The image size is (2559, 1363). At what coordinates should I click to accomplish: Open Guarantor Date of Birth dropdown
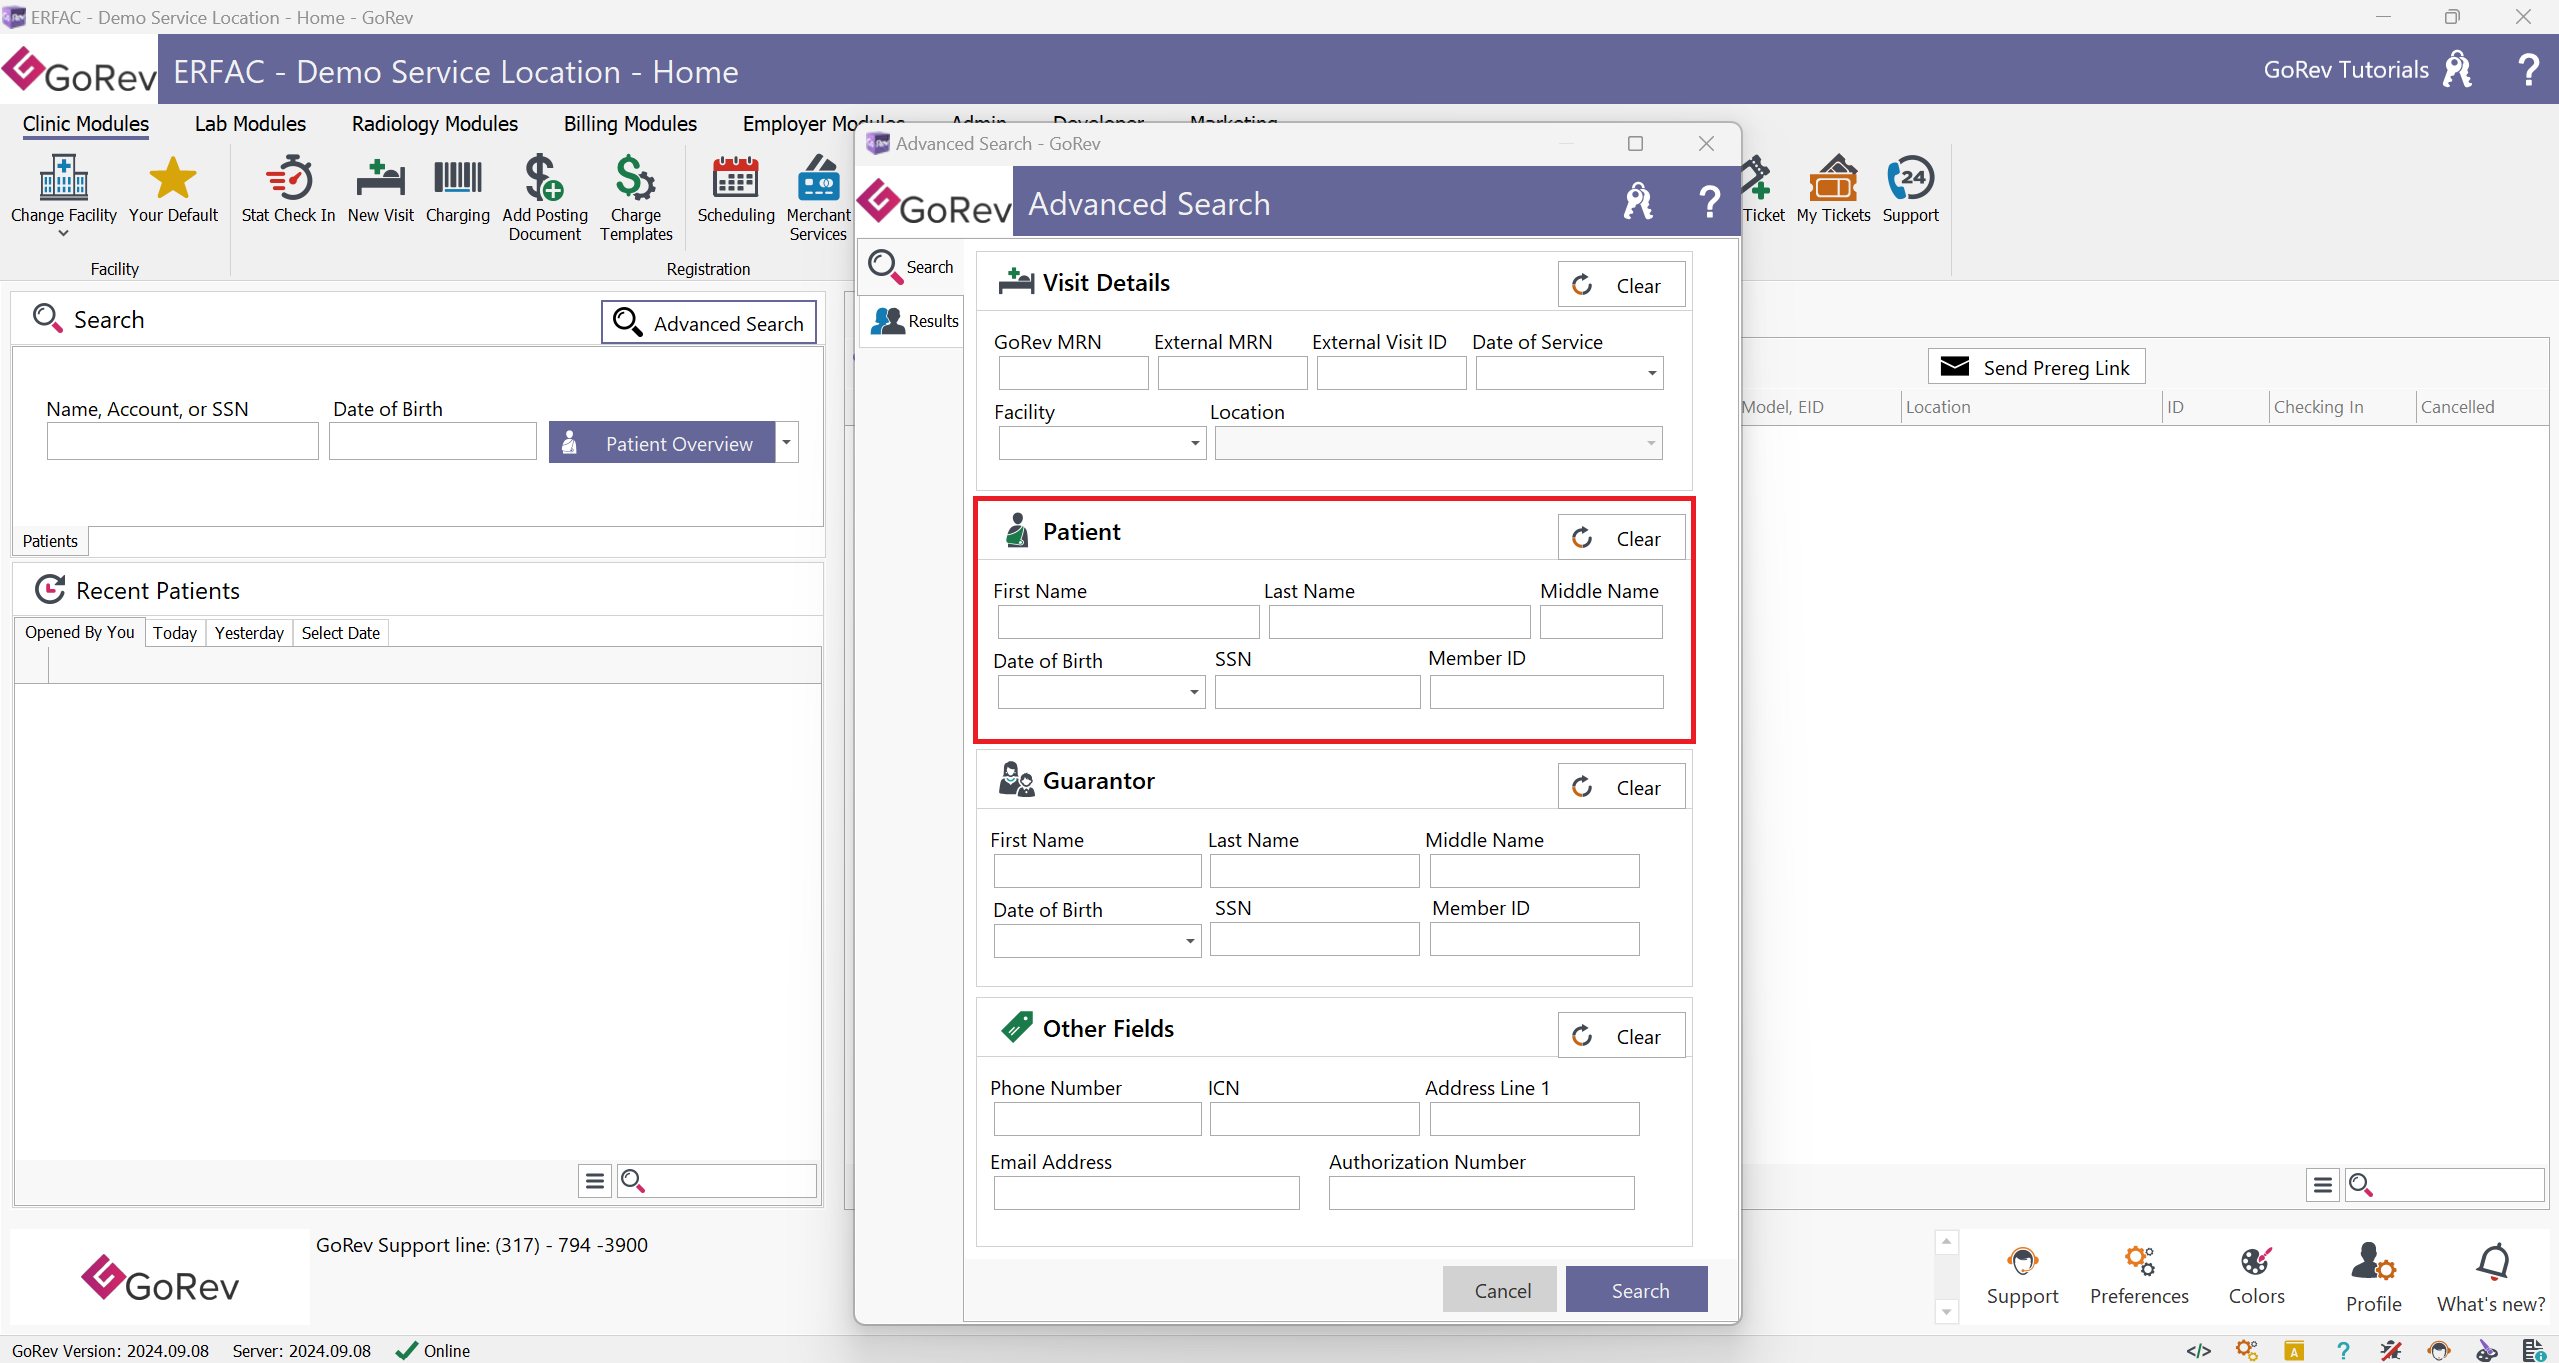coord(1190,940)
